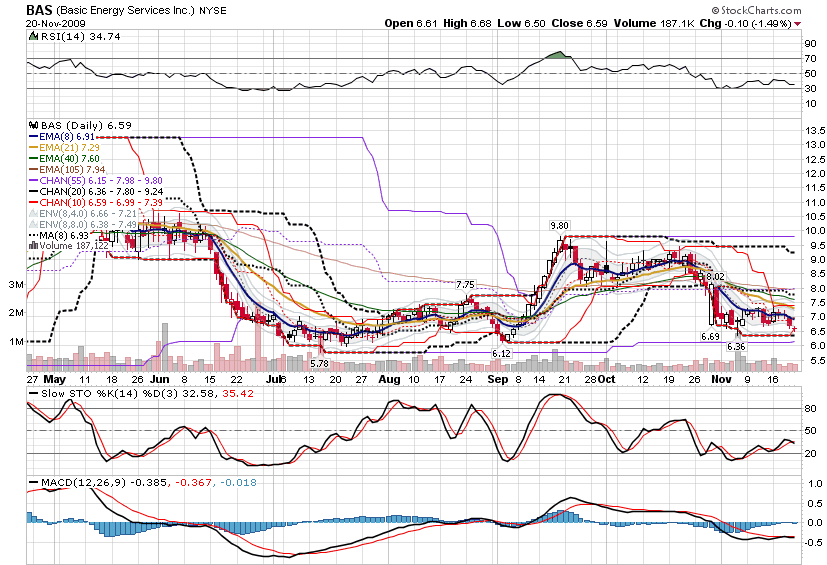Image resolution: width=827 pixels, height=565 pixels.
Task: Click the "Aug" month label on date axis
Action: click(389, 379)
